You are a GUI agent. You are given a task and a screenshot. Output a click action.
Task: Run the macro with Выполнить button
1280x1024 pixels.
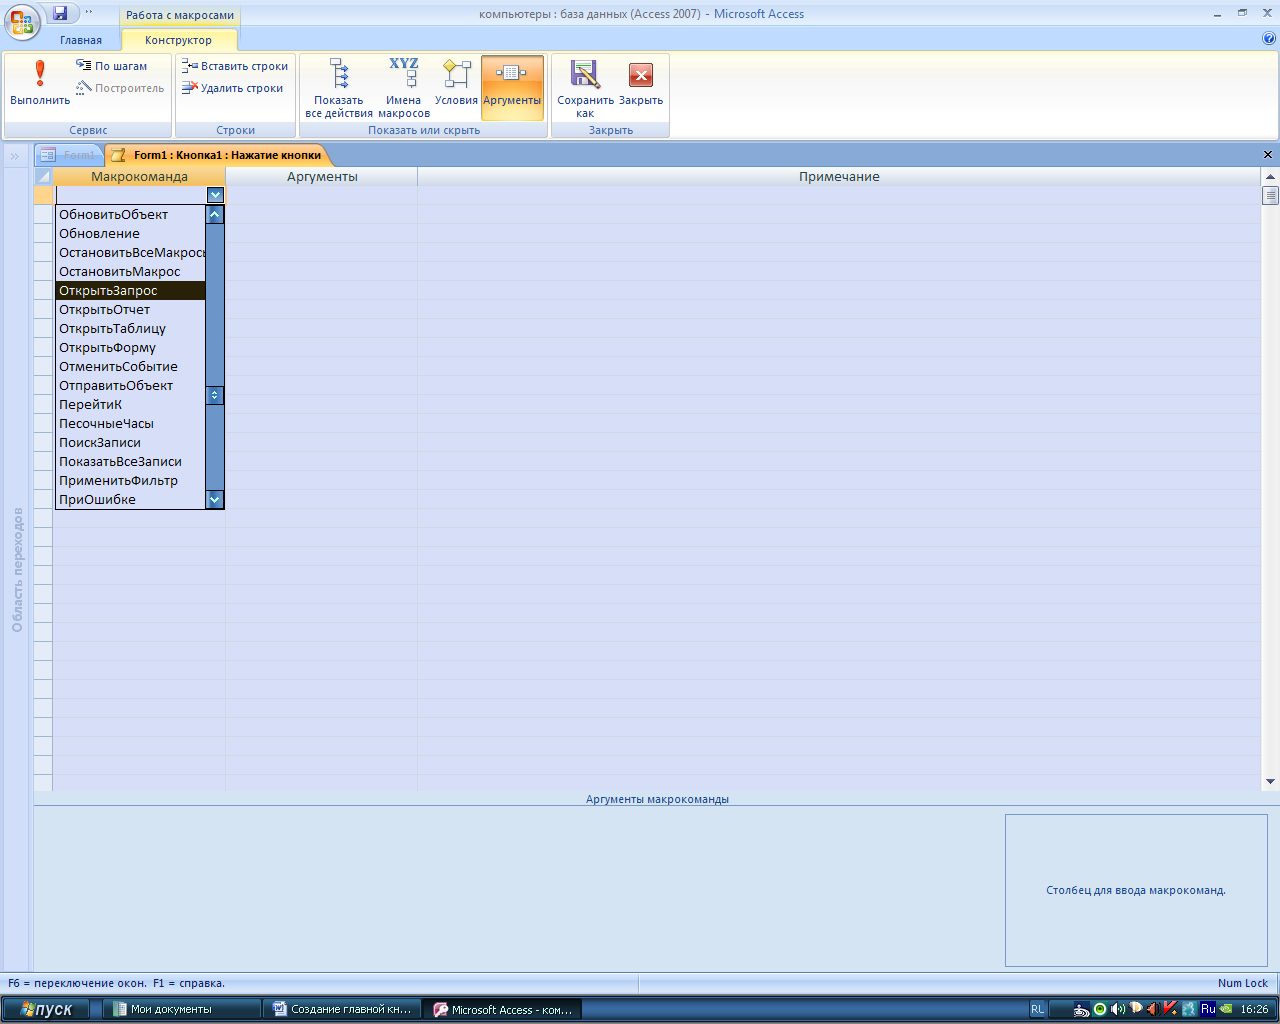tap(40, 83)
